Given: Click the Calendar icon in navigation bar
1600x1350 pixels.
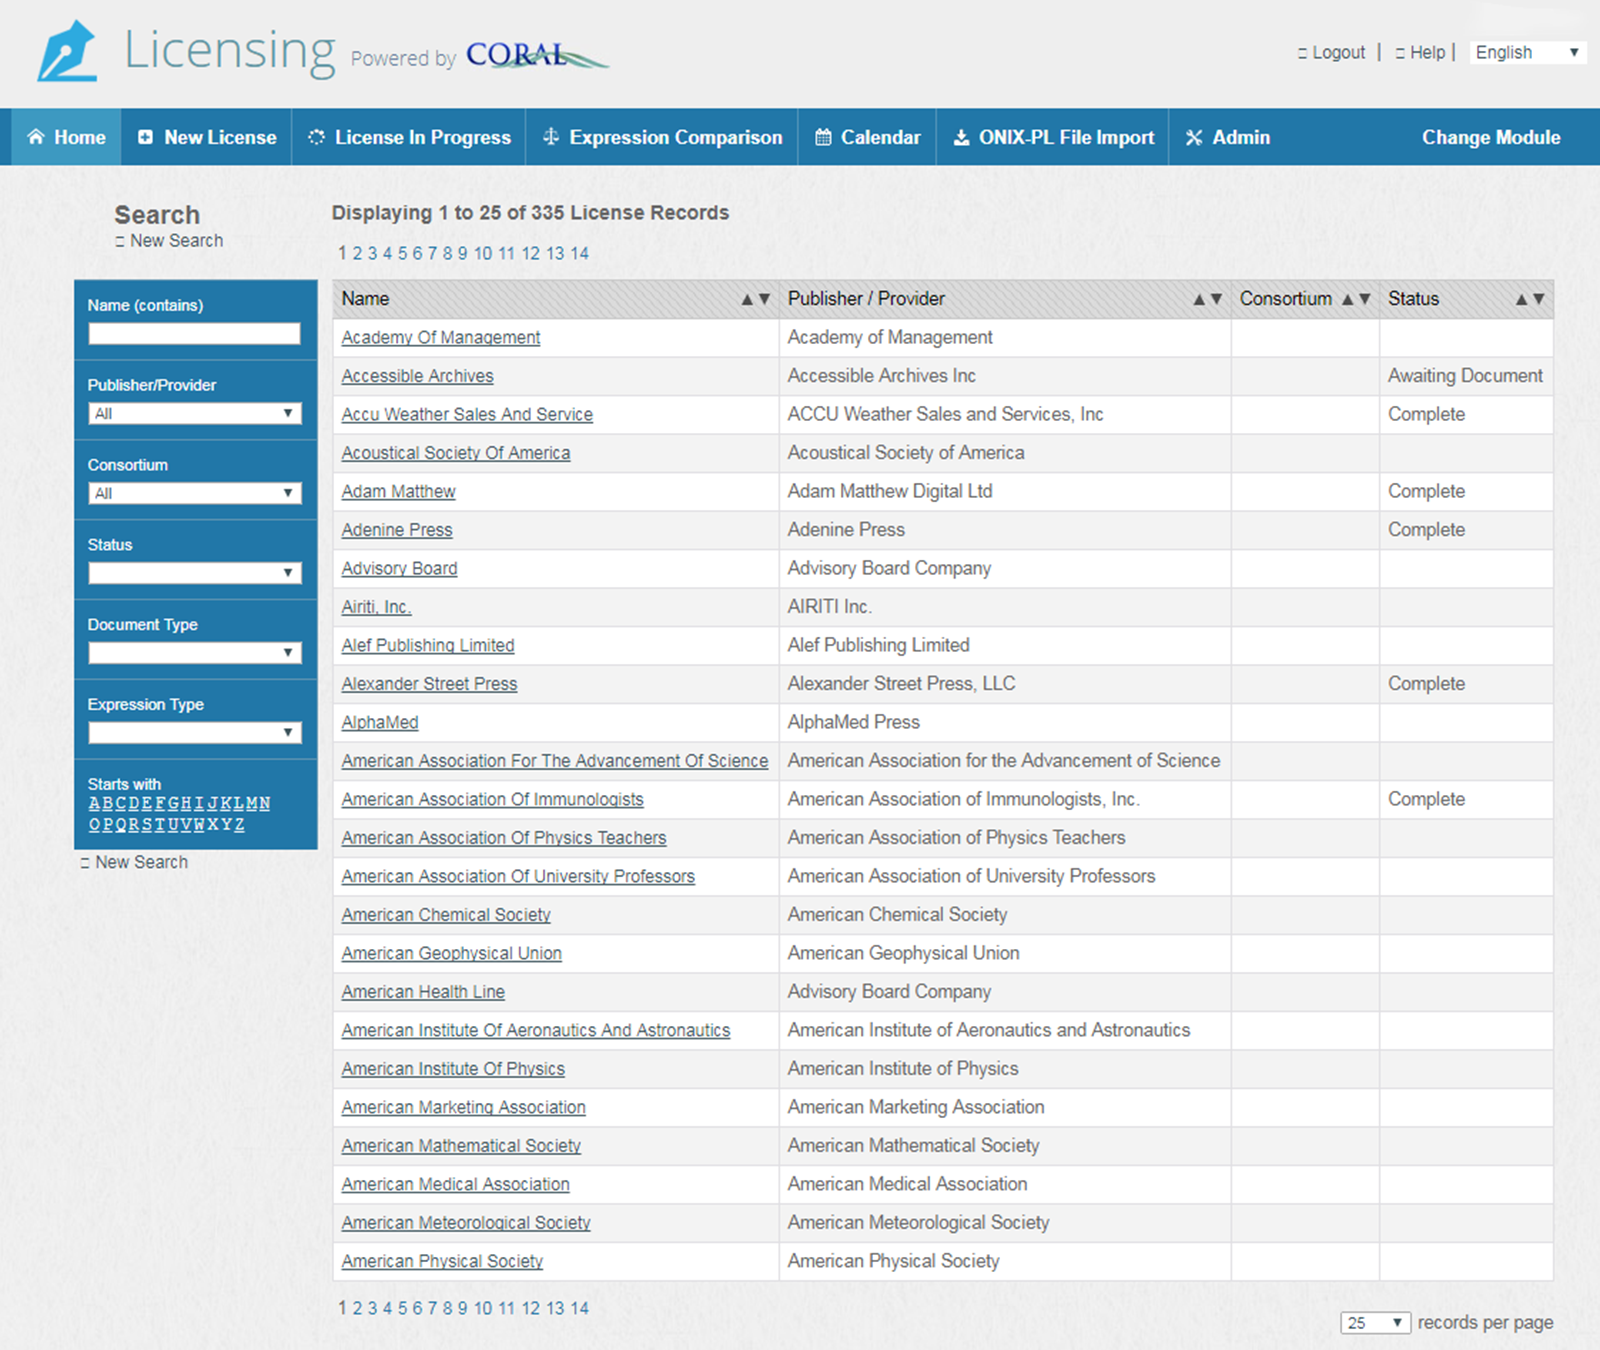Looking at the screenshot, I should (823, 137).
